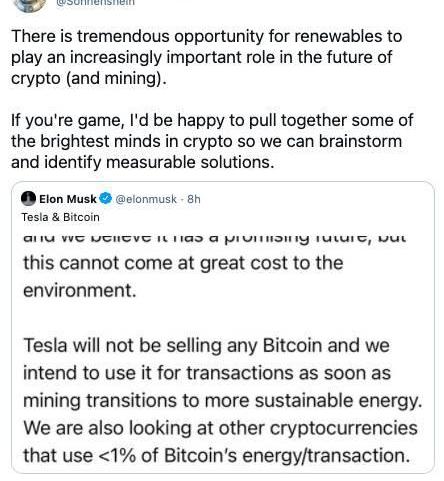Open the @Sonnenshein handle link

95,2
